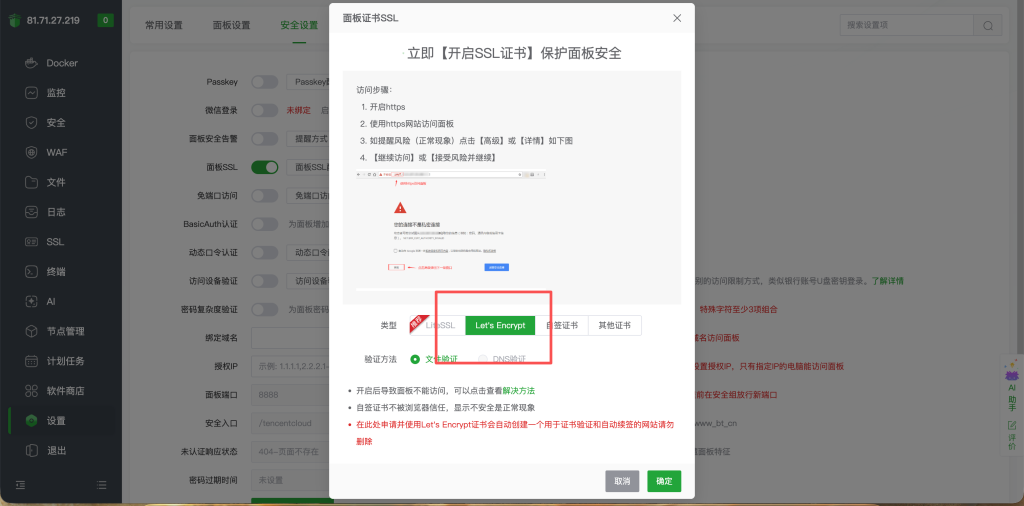Open the 了解详情 link

coord(887,281)
